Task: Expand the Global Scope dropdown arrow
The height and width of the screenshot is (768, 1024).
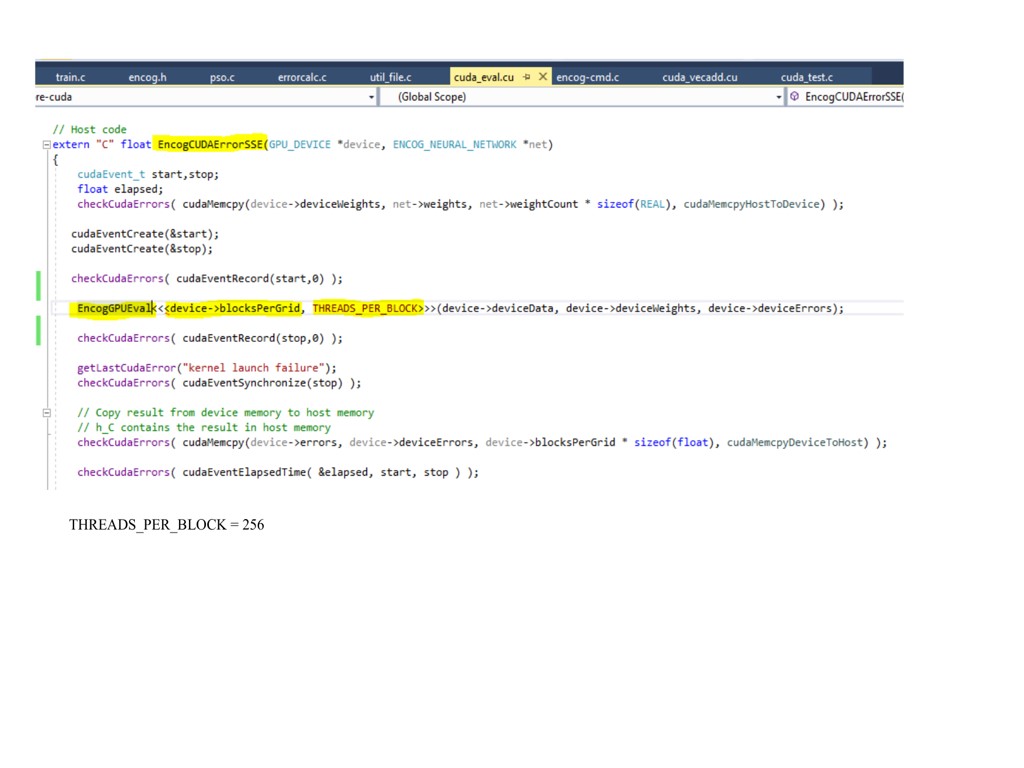Action: [x=779, y=97]
